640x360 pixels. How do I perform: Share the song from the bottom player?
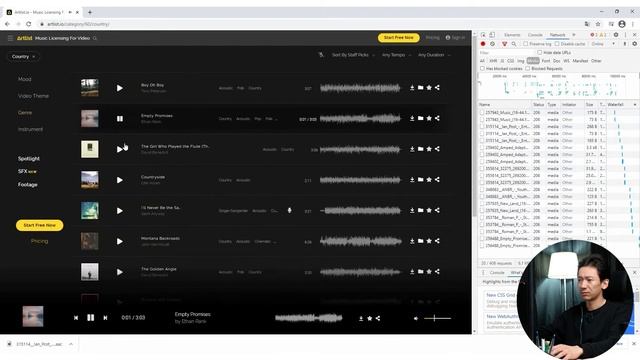pos(378,318)
